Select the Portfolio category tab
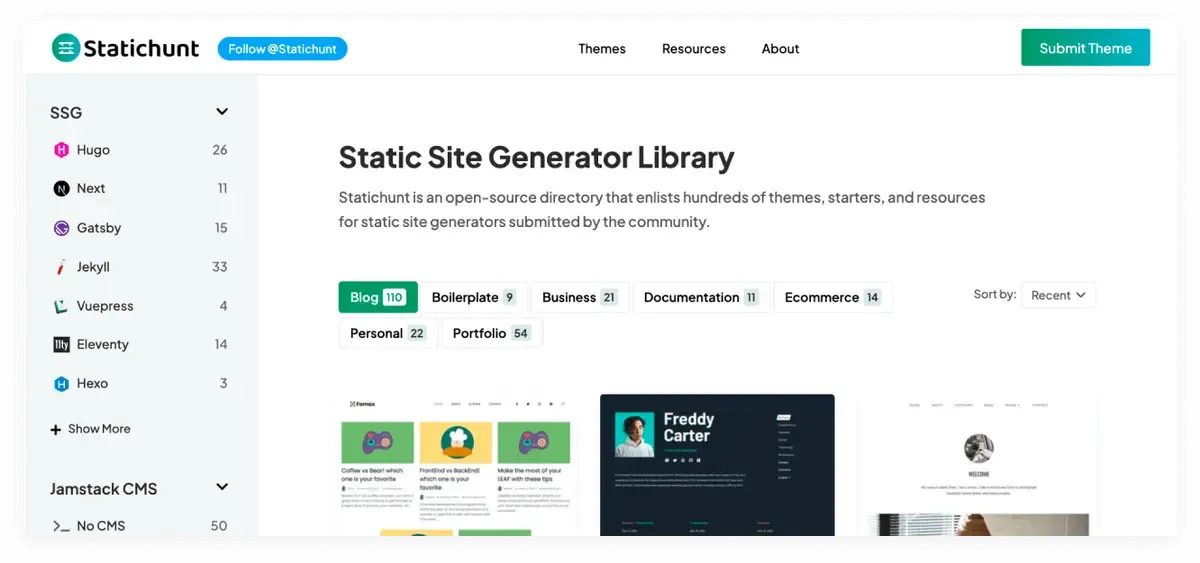1200x563 pixels. click(491, 333)
